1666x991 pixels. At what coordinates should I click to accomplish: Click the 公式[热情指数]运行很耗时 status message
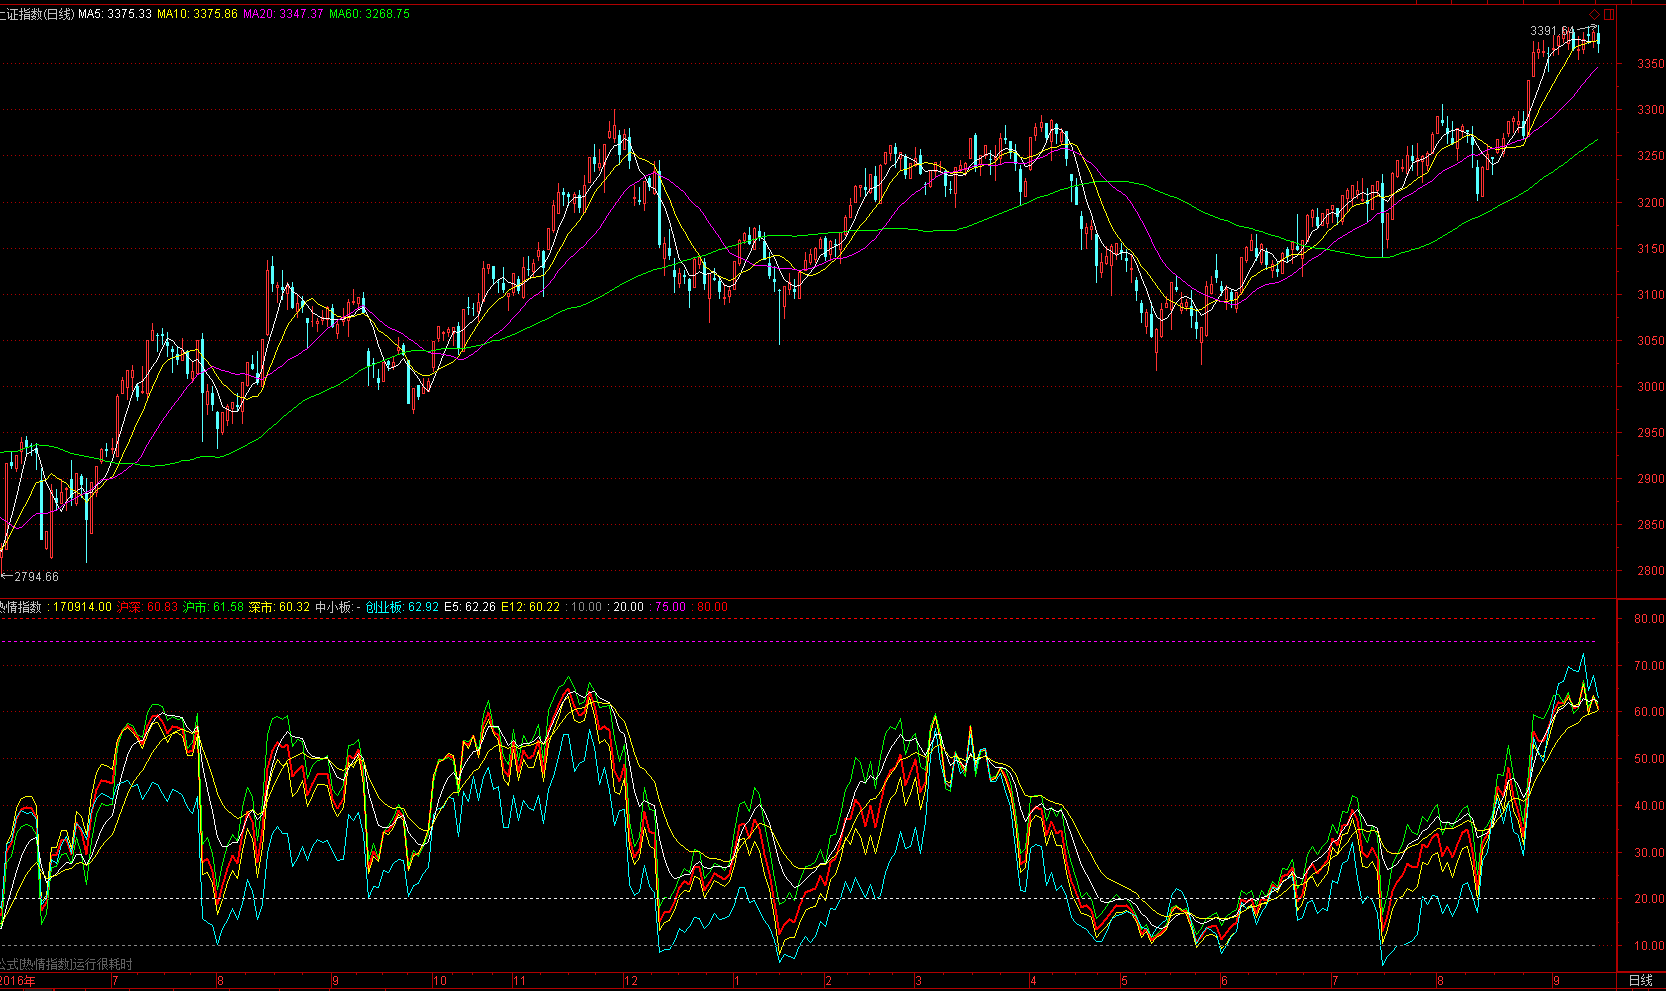[x=66, y=964]
